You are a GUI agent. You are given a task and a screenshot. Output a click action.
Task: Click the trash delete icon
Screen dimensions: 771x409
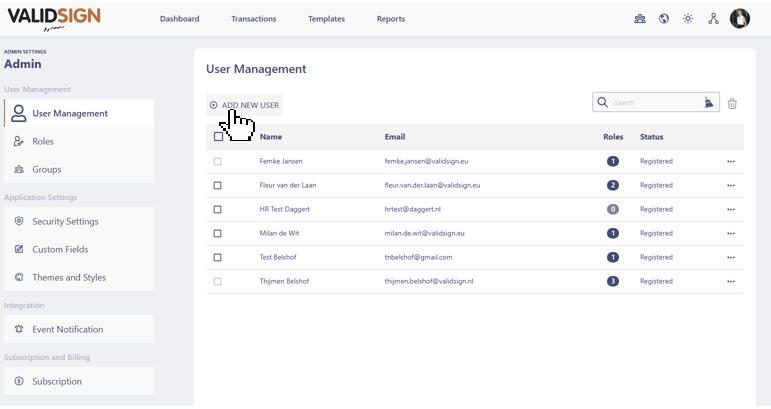pyautogui.click(x=732, y=103)
